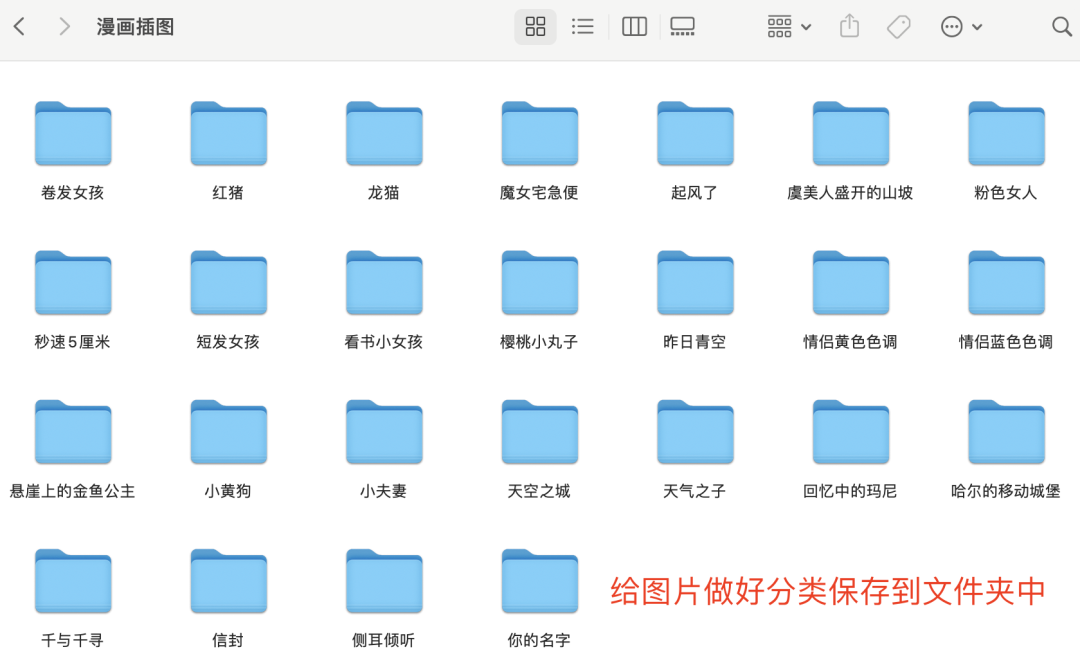1080x665 pixels.
Task: Click the folder name label 信封
Action: pyautogui.click(x=228, y=640)
